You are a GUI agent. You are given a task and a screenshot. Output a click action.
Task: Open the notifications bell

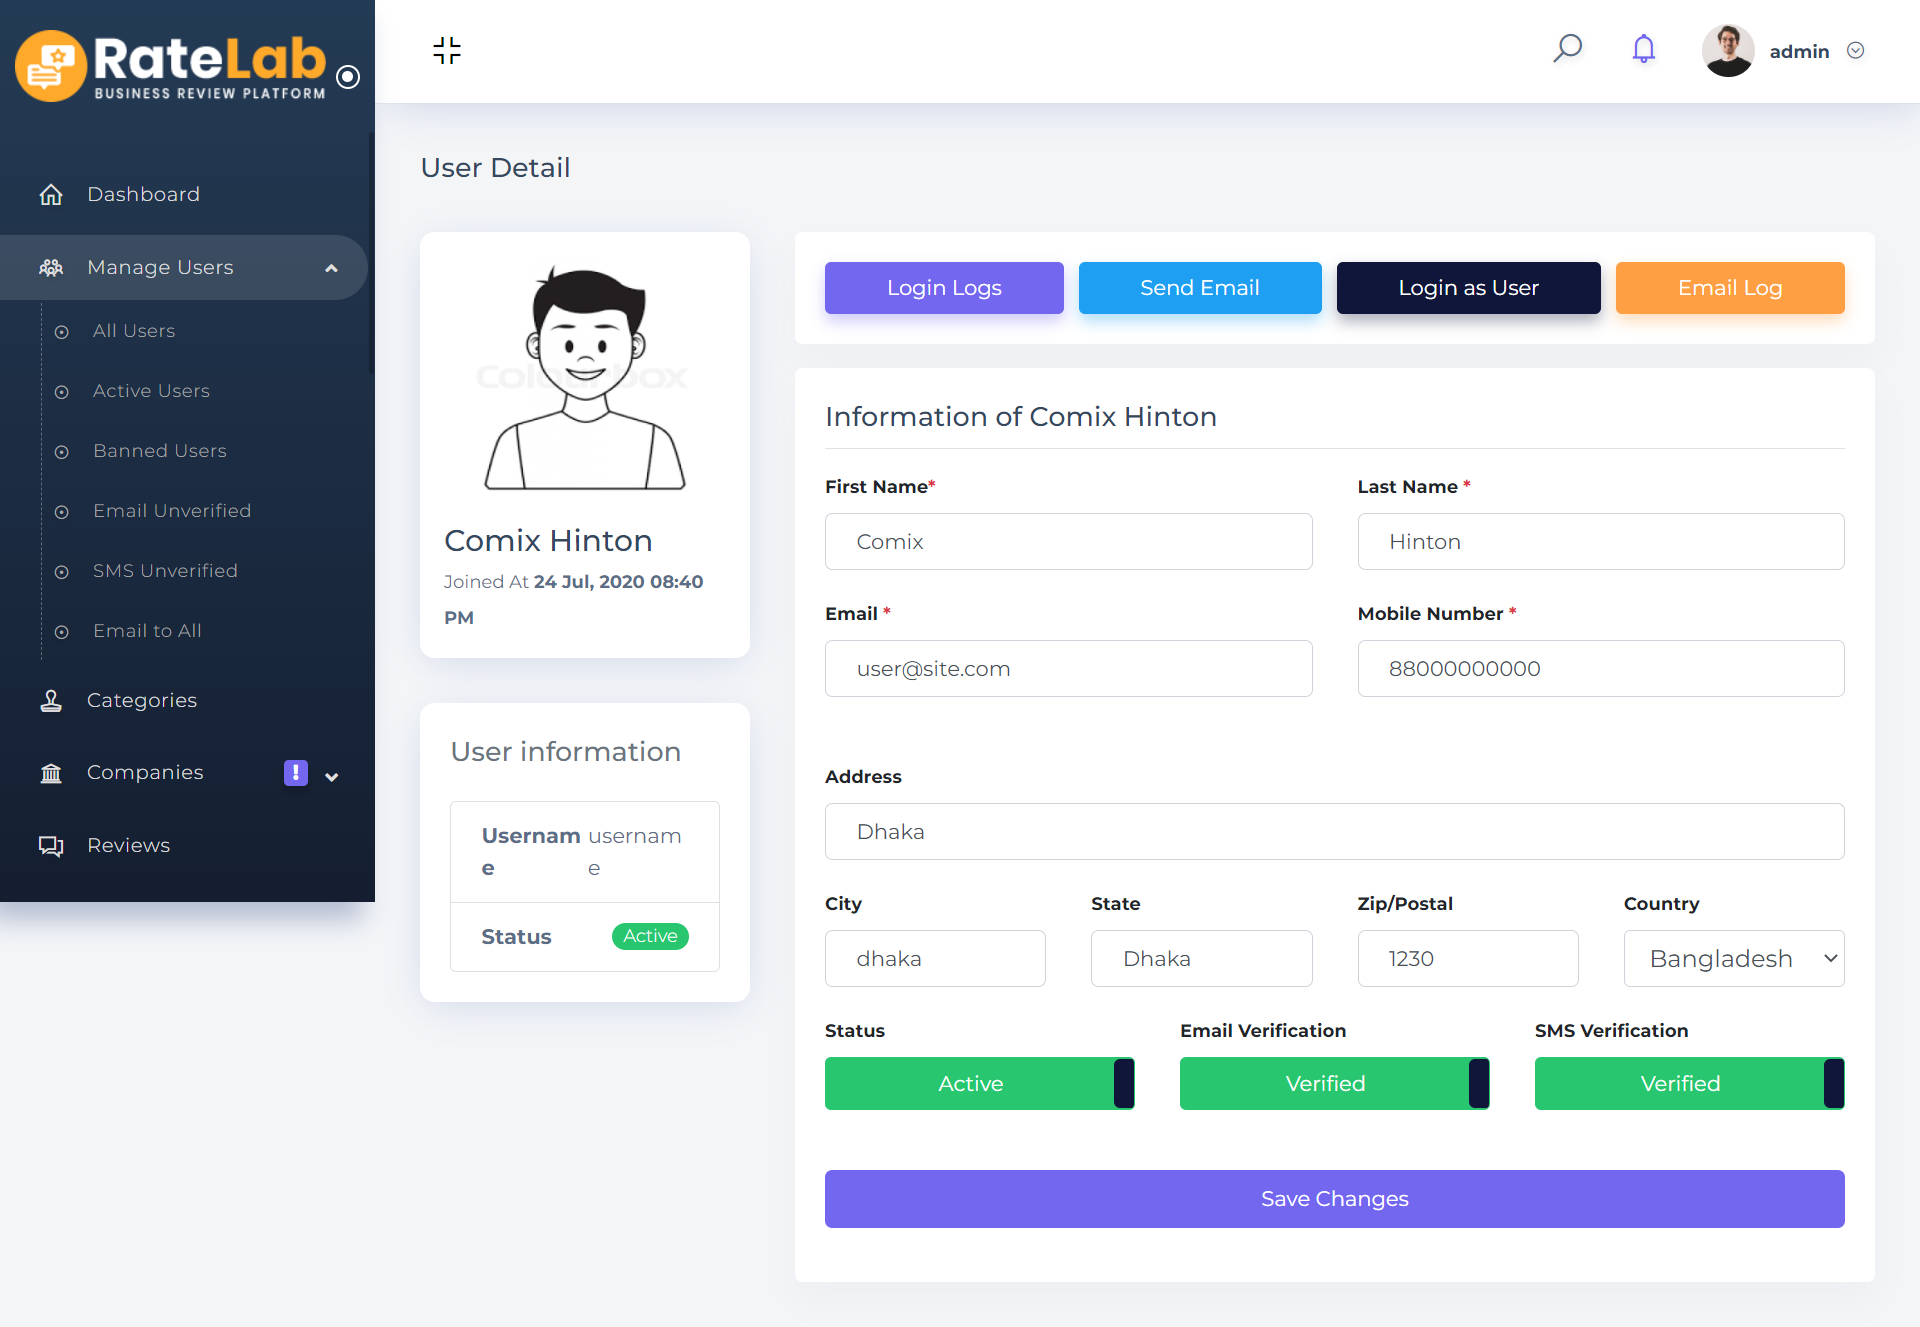(x=1643, y=49)
